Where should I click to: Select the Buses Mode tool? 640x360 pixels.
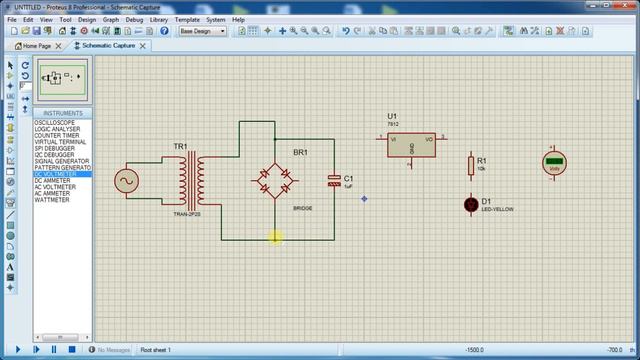tap(10, 118)
